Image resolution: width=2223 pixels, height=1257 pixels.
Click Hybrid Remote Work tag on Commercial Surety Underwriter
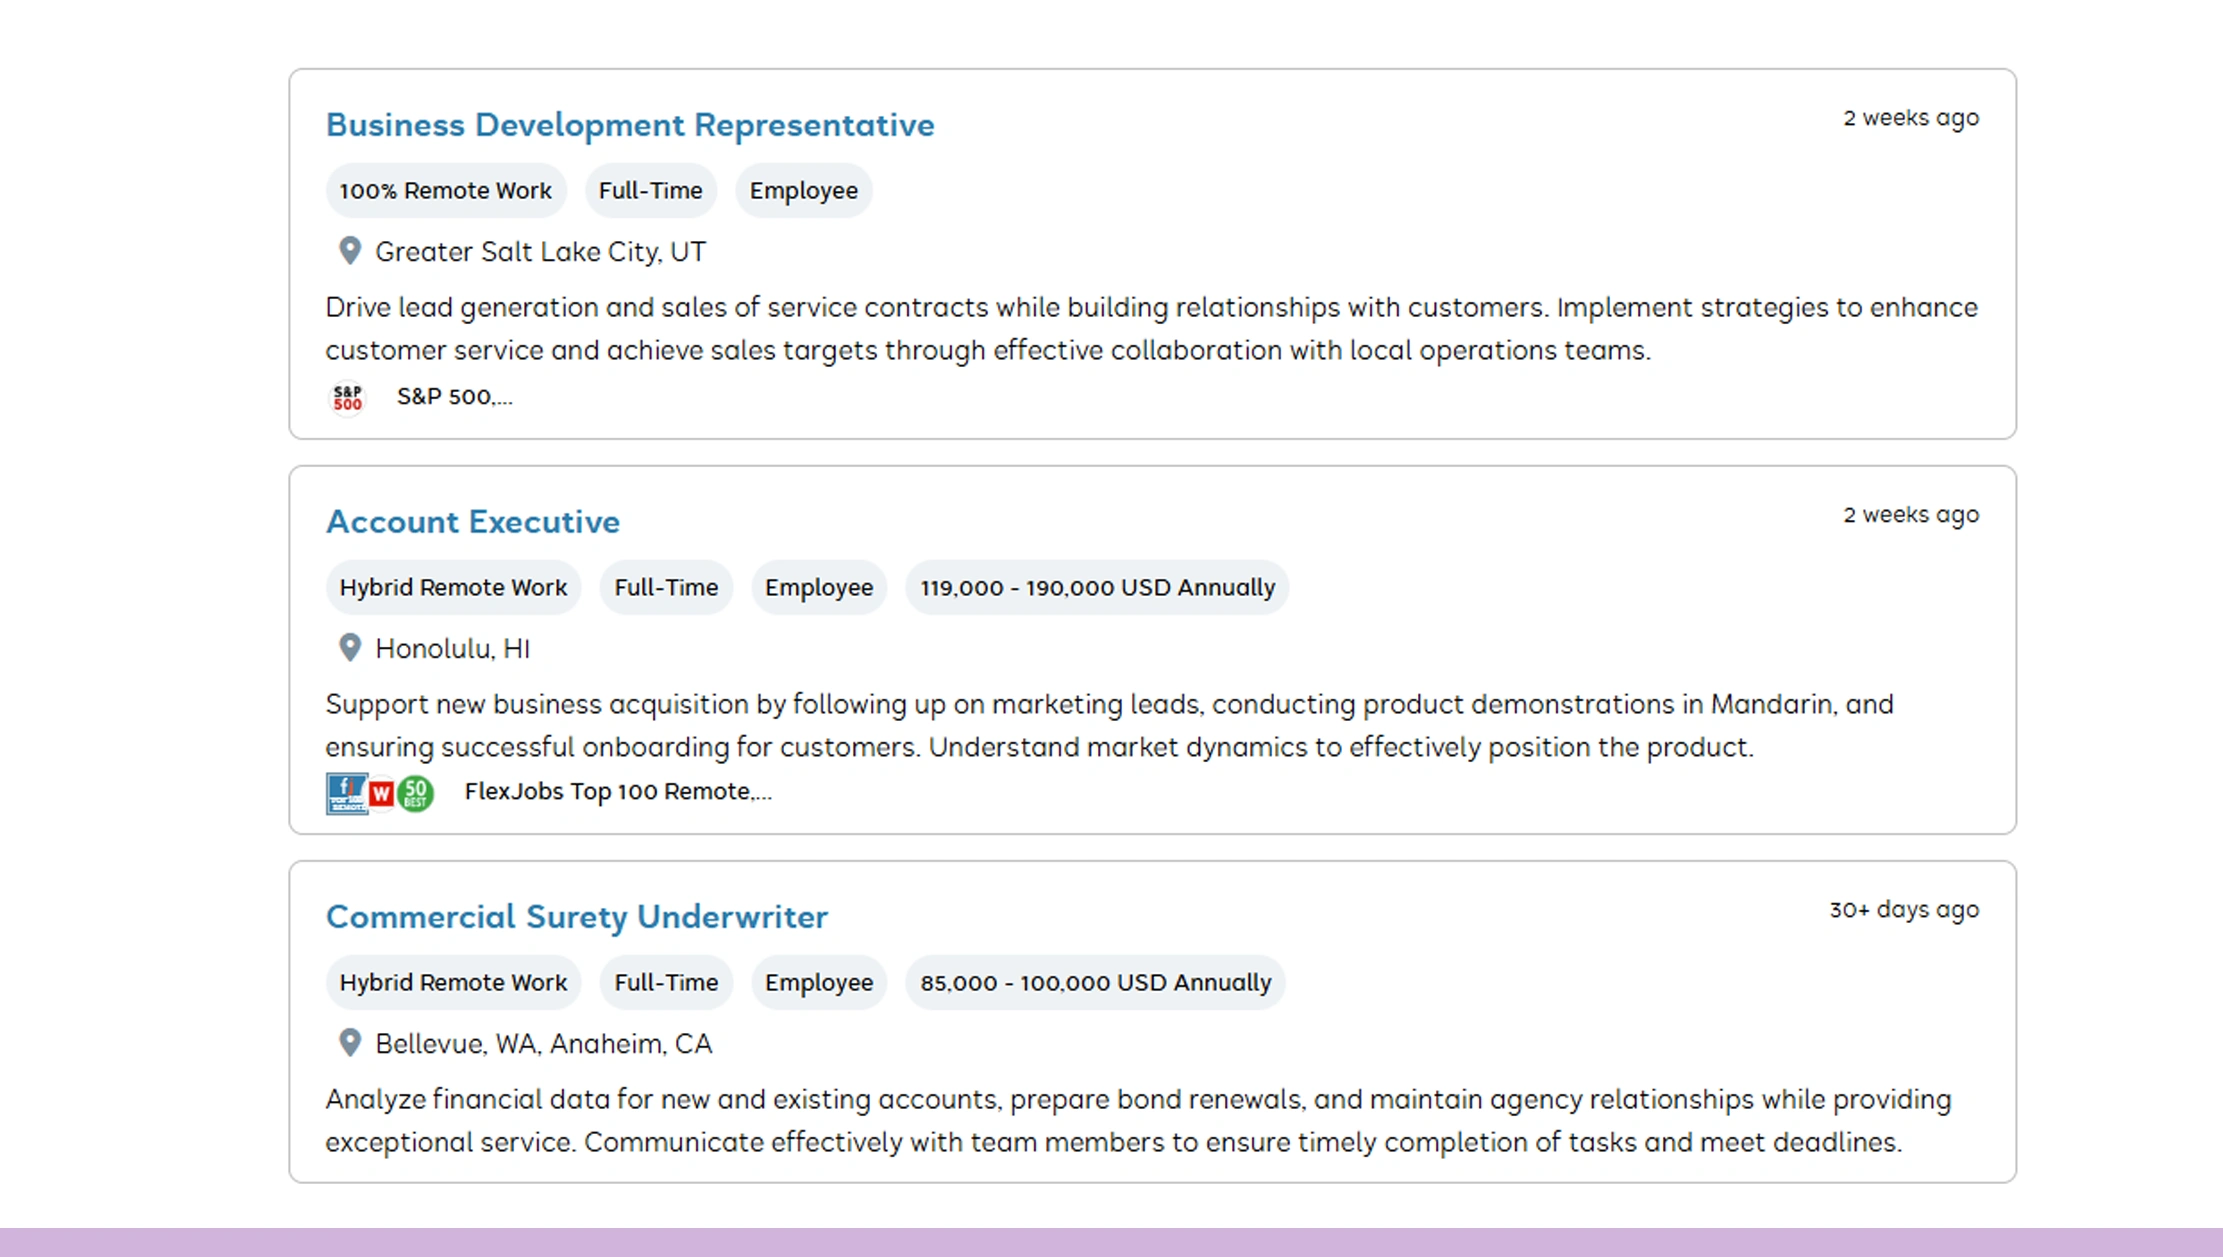pyautogui.click(x=453, y=982)
